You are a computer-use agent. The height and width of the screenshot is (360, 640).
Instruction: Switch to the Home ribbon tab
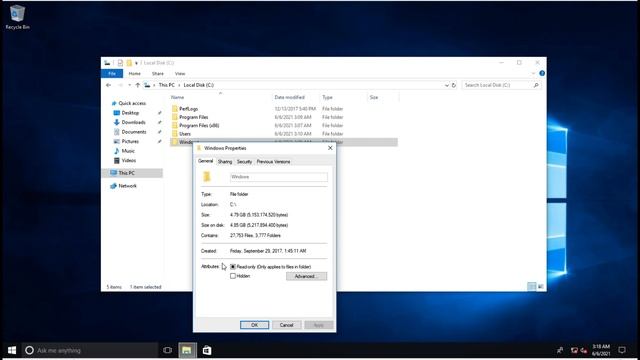(x=135, y=73)
